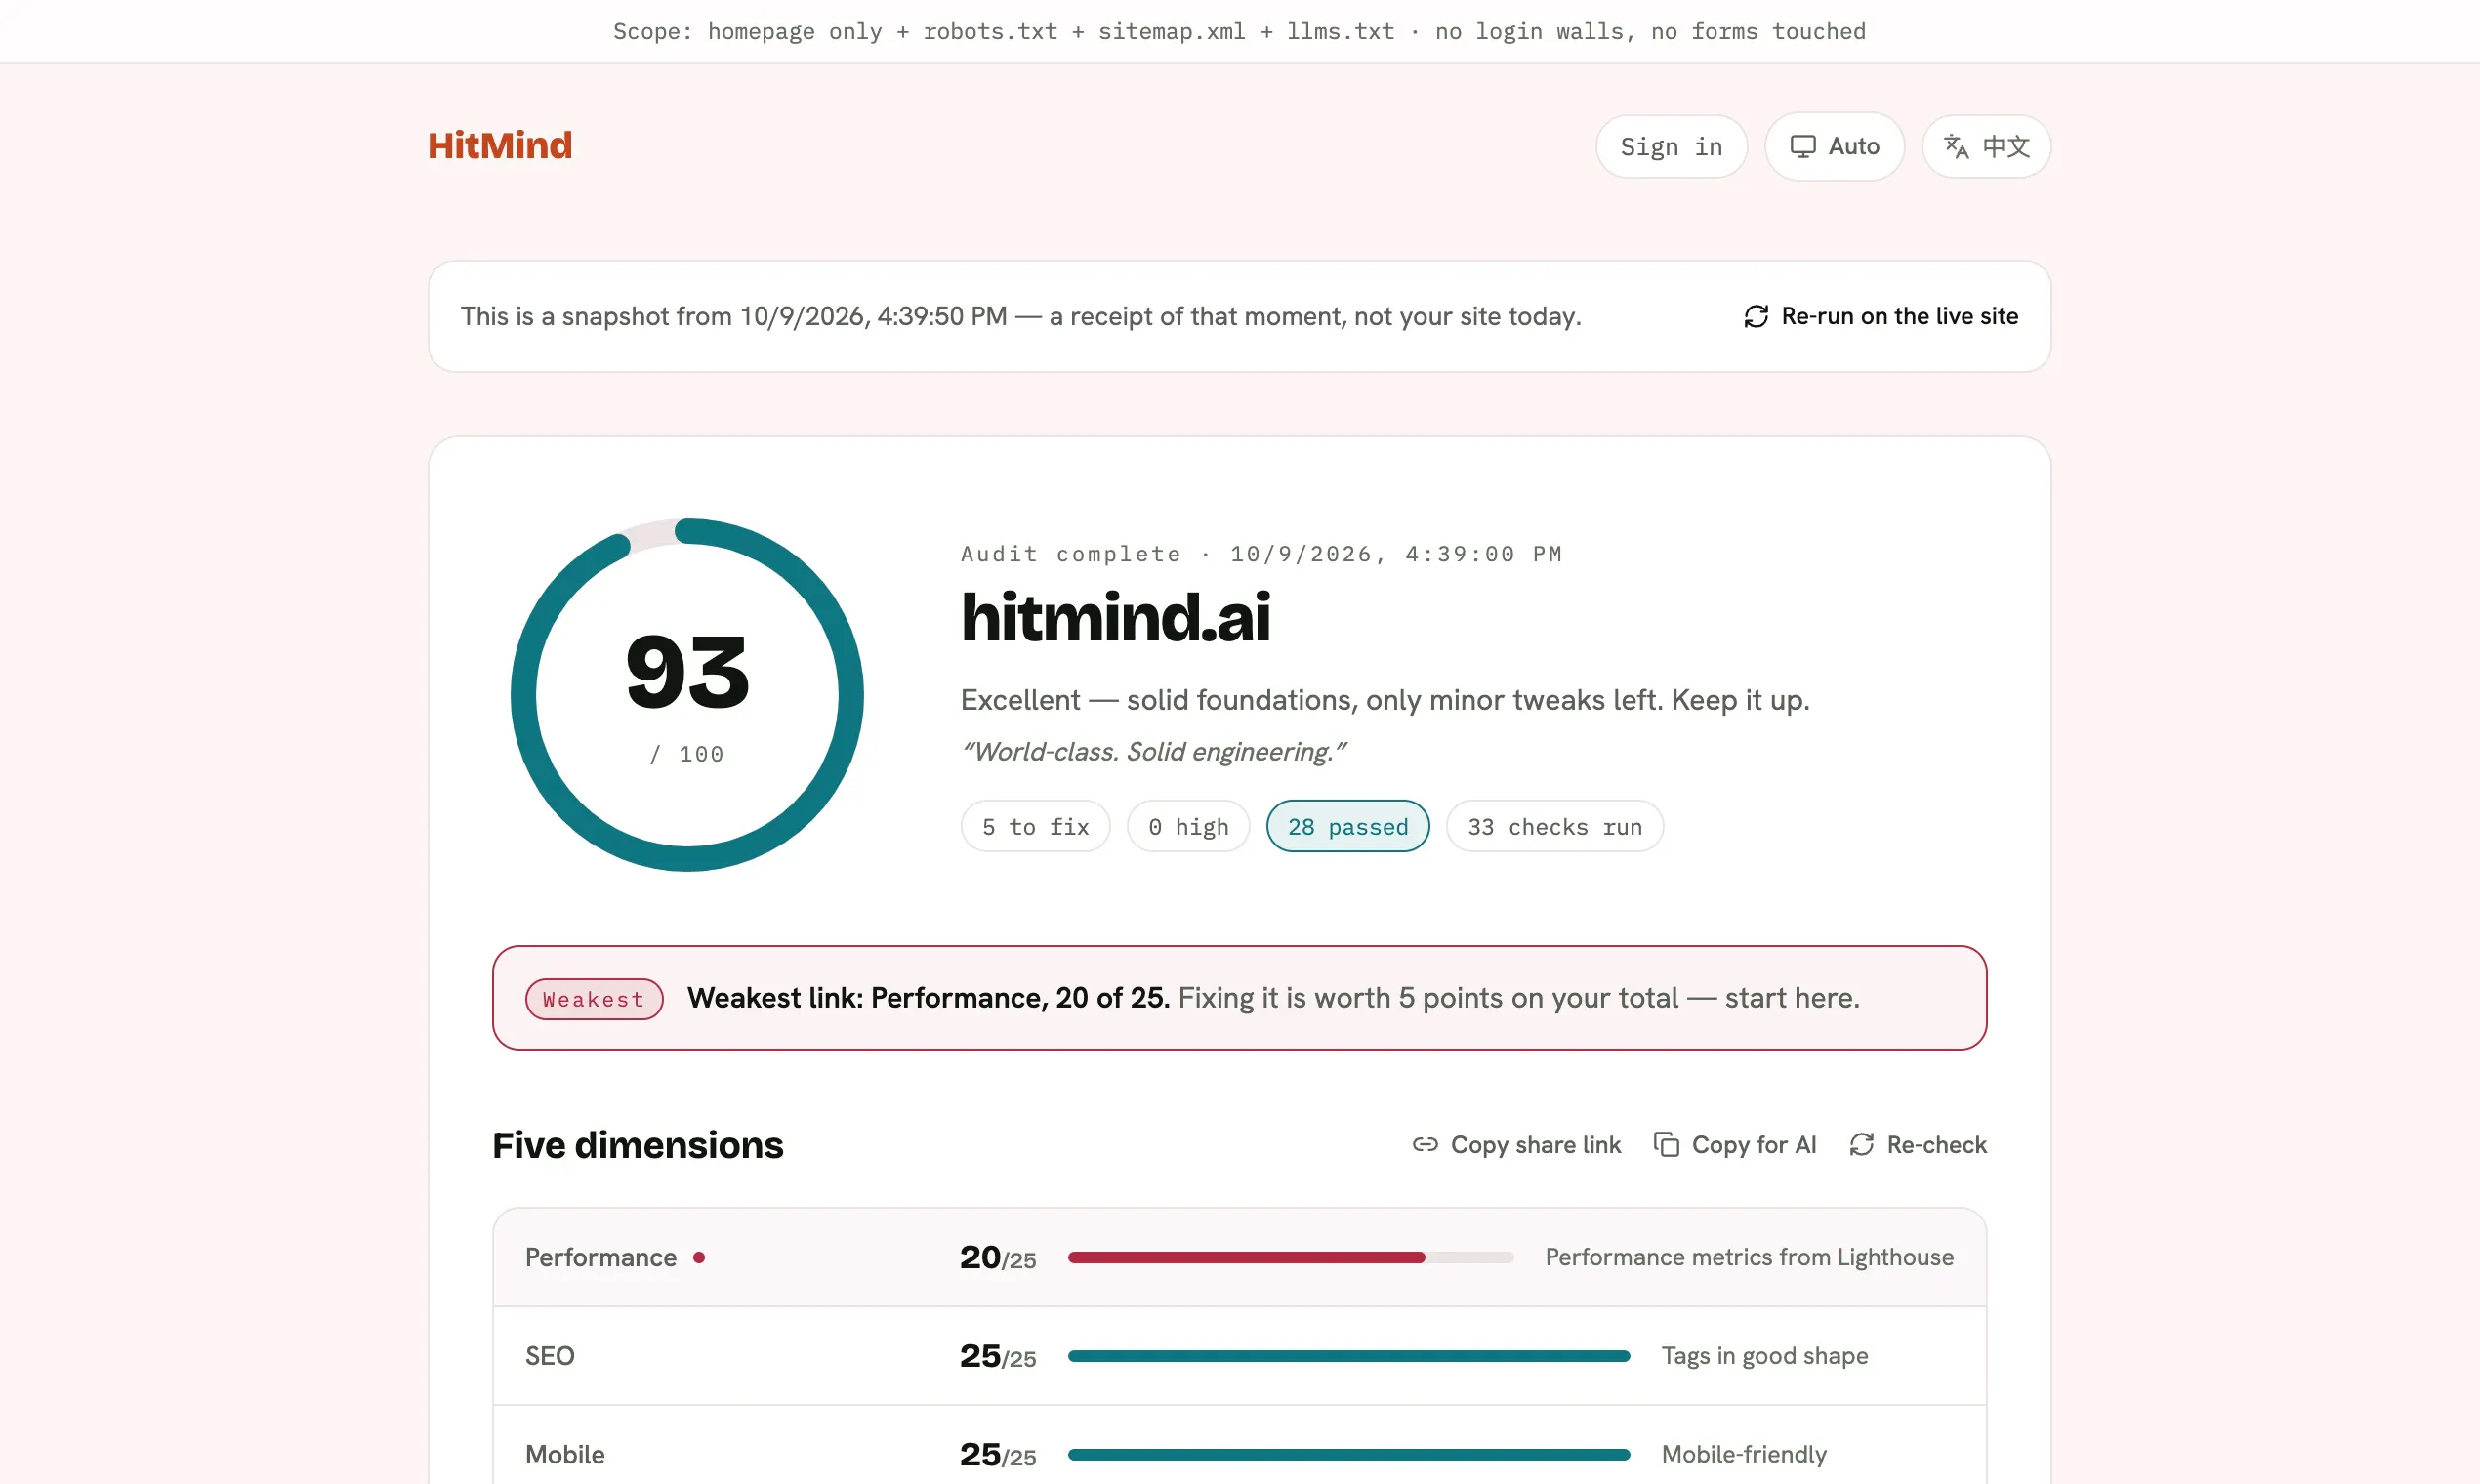
Task: Click the Sign in button
Action: tap(1671, 147)
